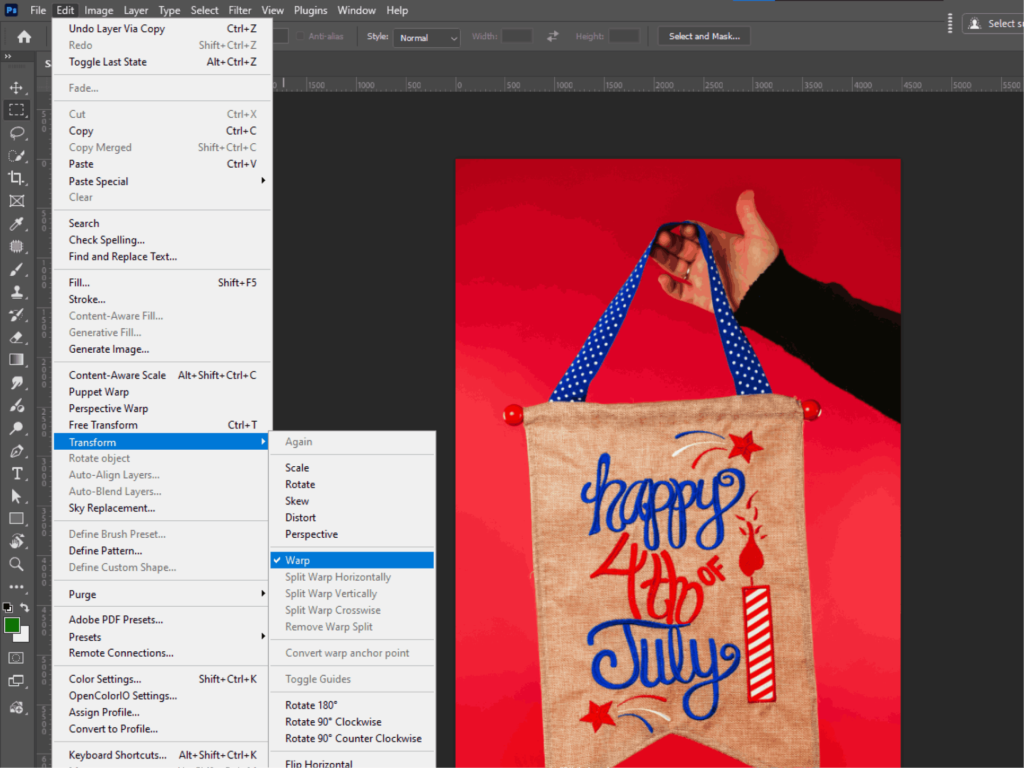This screenshot has height=768, width=1024.
Task: Select the Zoom tool
Action: 16,564
